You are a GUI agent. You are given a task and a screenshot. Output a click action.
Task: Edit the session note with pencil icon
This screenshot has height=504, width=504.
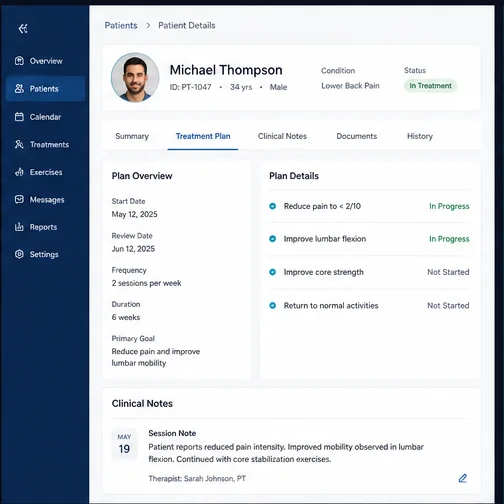pyautogui.click(x=463, y=478)
